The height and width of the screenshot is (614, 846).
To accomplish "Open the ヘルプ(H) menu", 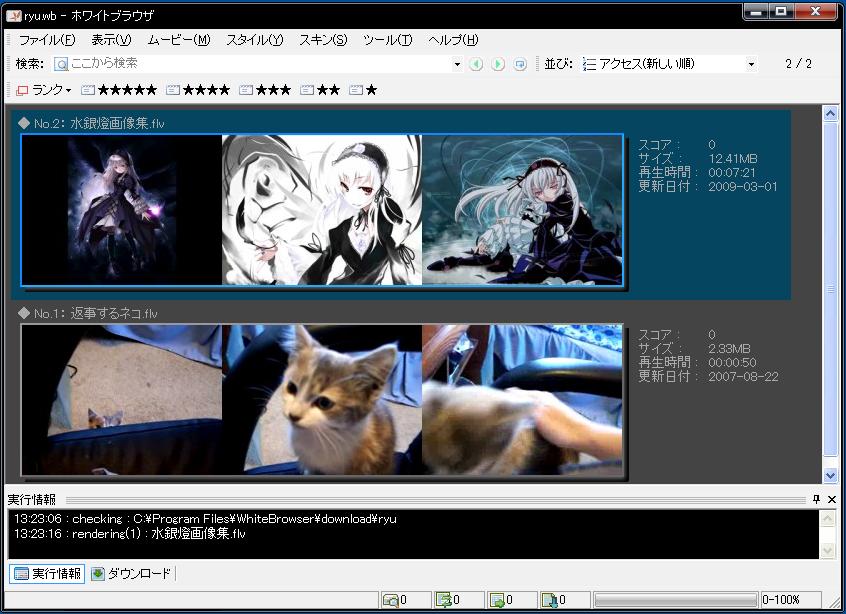I will point(453,40).
